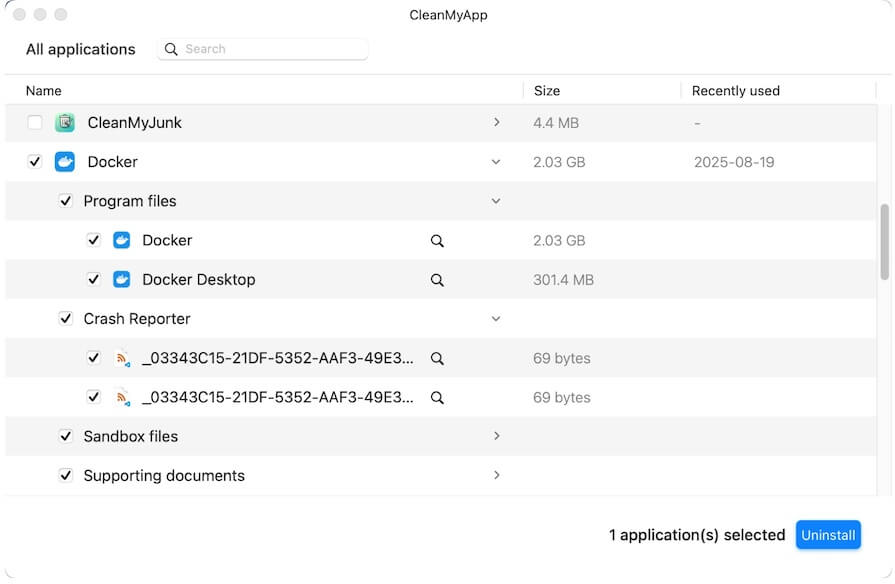Viewport: 895px width, 584px height.
Task: Click the All applications label
Action: [x=80, y=50]
